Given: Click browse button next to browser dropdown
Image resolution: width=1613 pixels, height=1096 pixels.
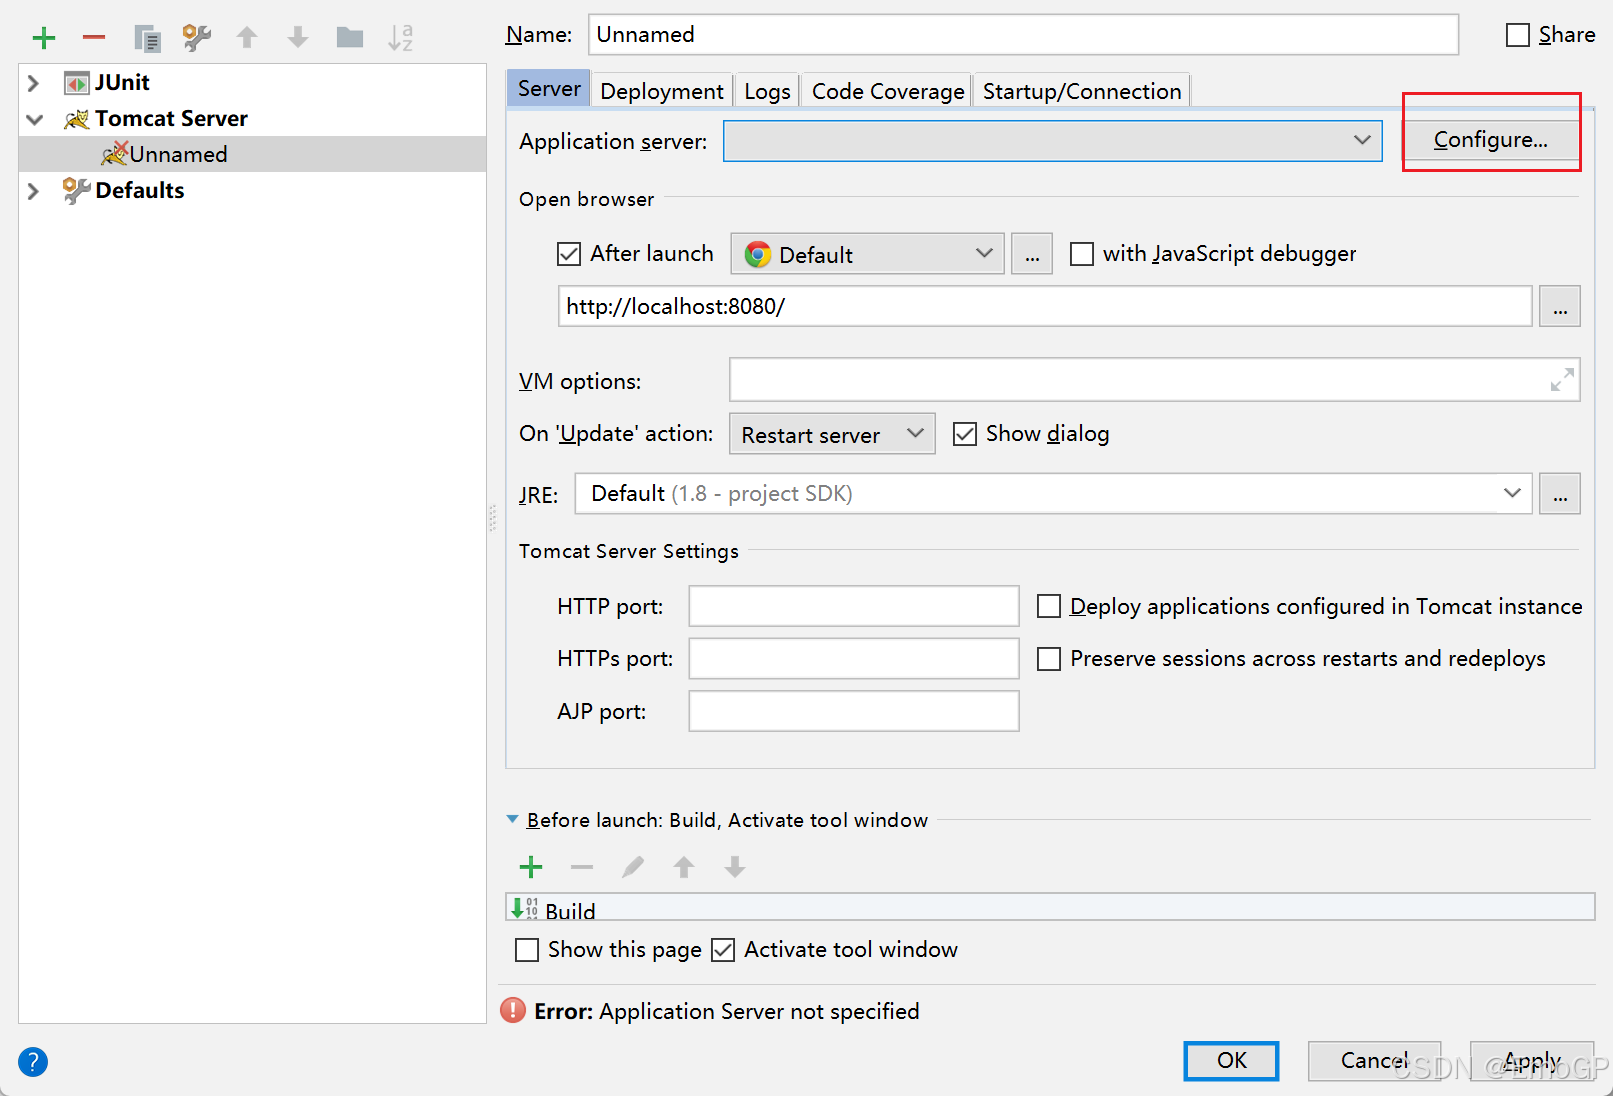Looking at the screenshot, I should (x=1032, y=254).
